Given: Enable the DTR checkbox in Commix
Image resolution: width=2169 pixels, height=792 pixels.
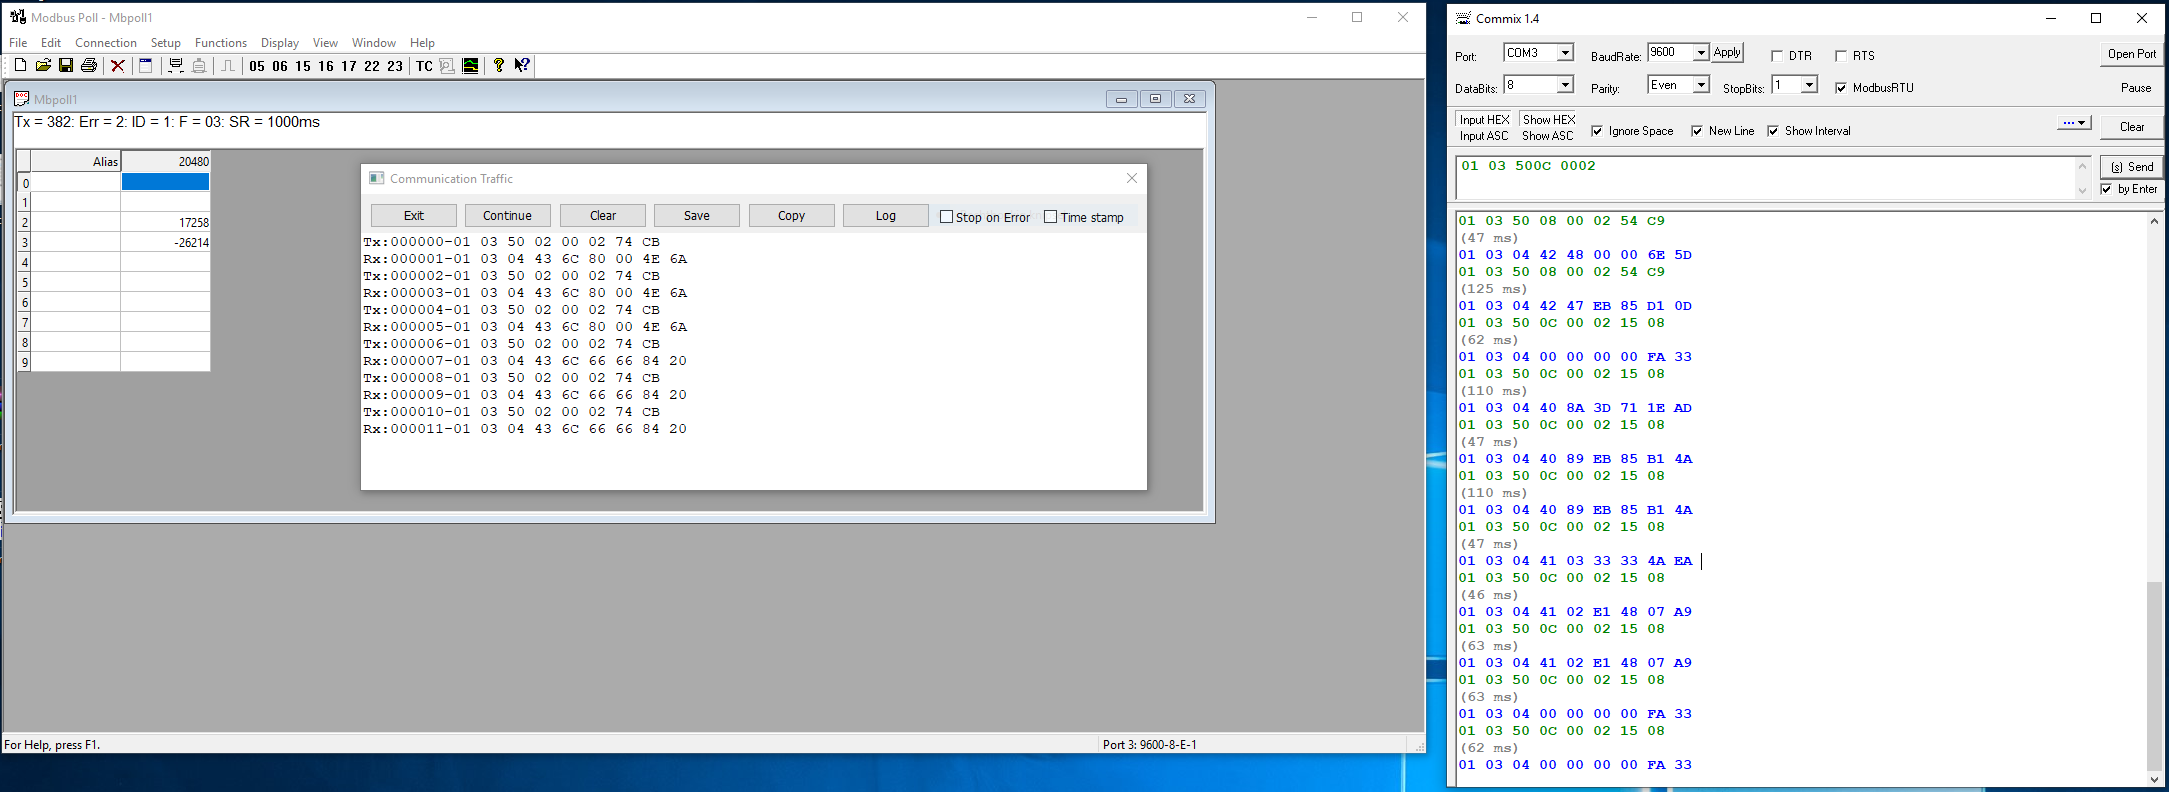Looking at the screenshot, I should [x=1777, y=56].
